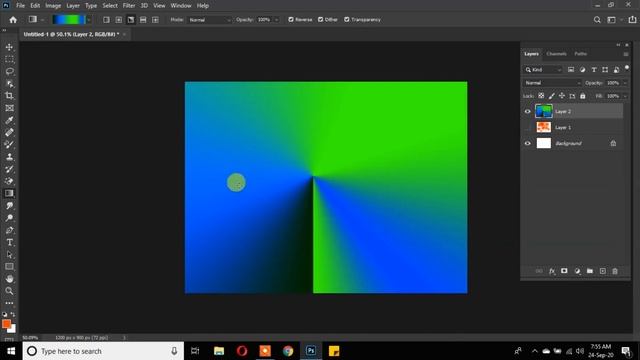Choose the Angle Gradient style icon
The image size is (640, 360).
coord(131,20)
